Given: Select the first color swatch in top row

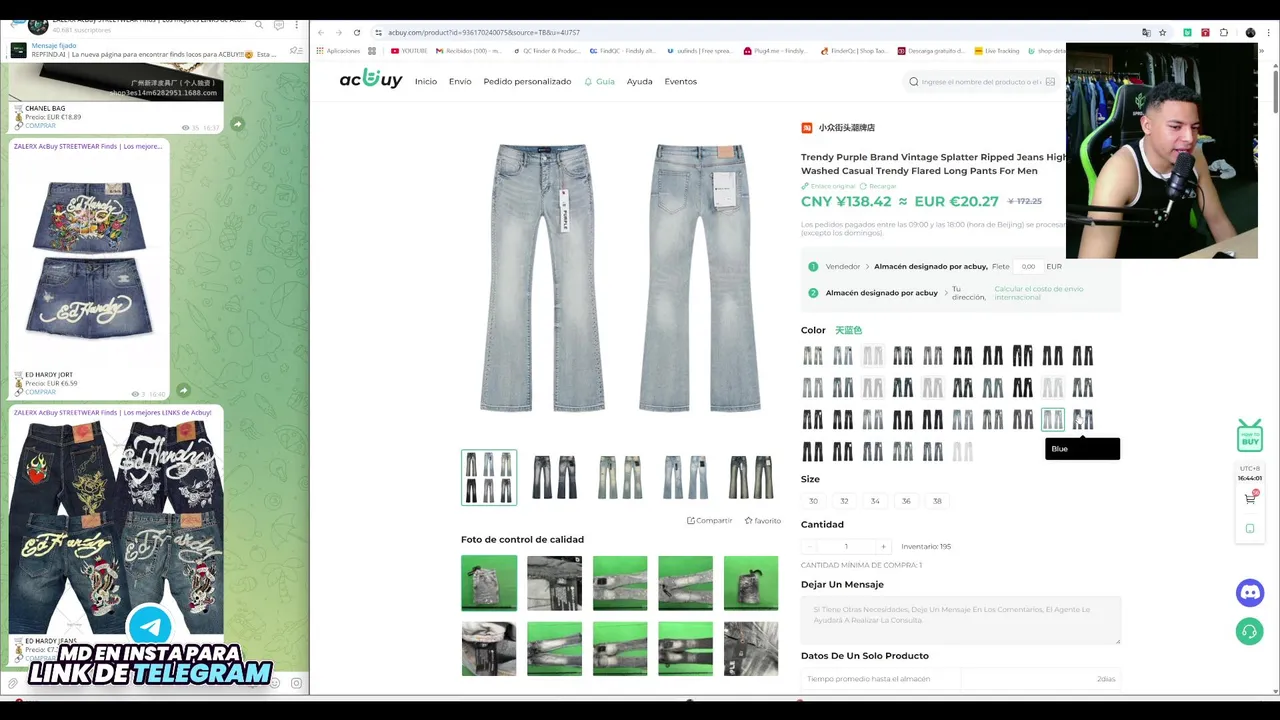Looking at the screenshot, I should (812, 356).
